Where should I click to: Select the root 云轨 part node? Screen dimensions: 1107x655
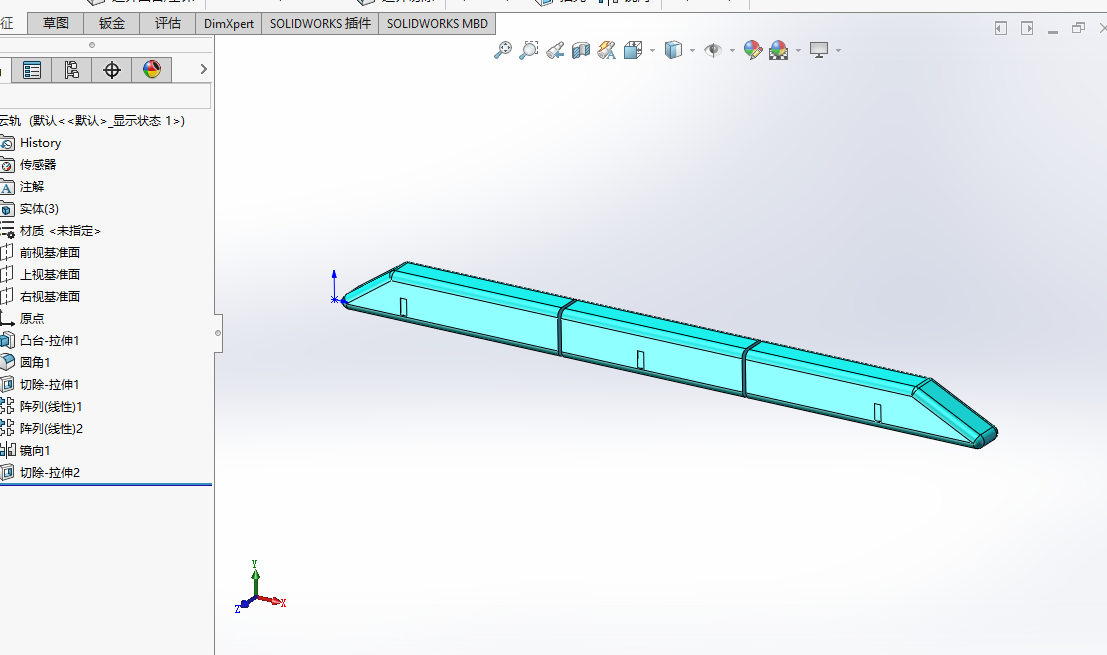pos(92,121)
